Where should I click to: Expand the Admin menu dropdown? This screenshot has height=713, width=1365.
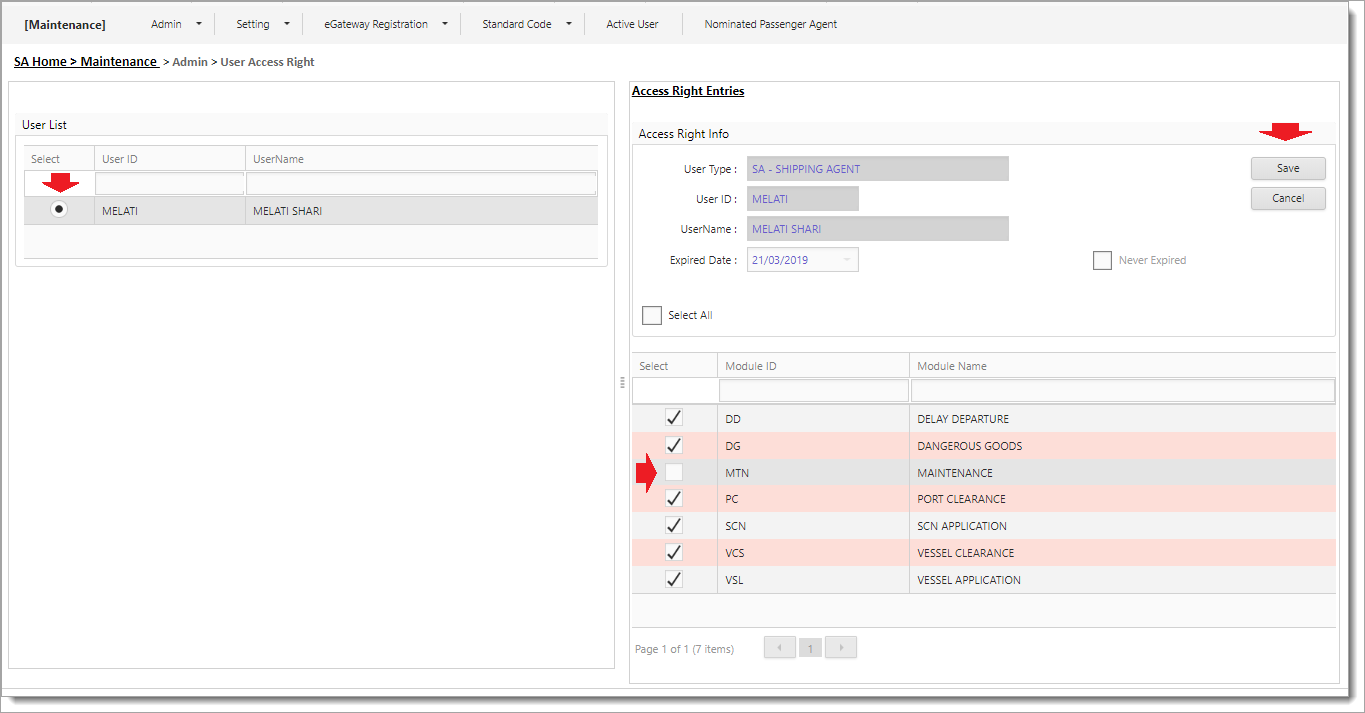click(176, 24)
